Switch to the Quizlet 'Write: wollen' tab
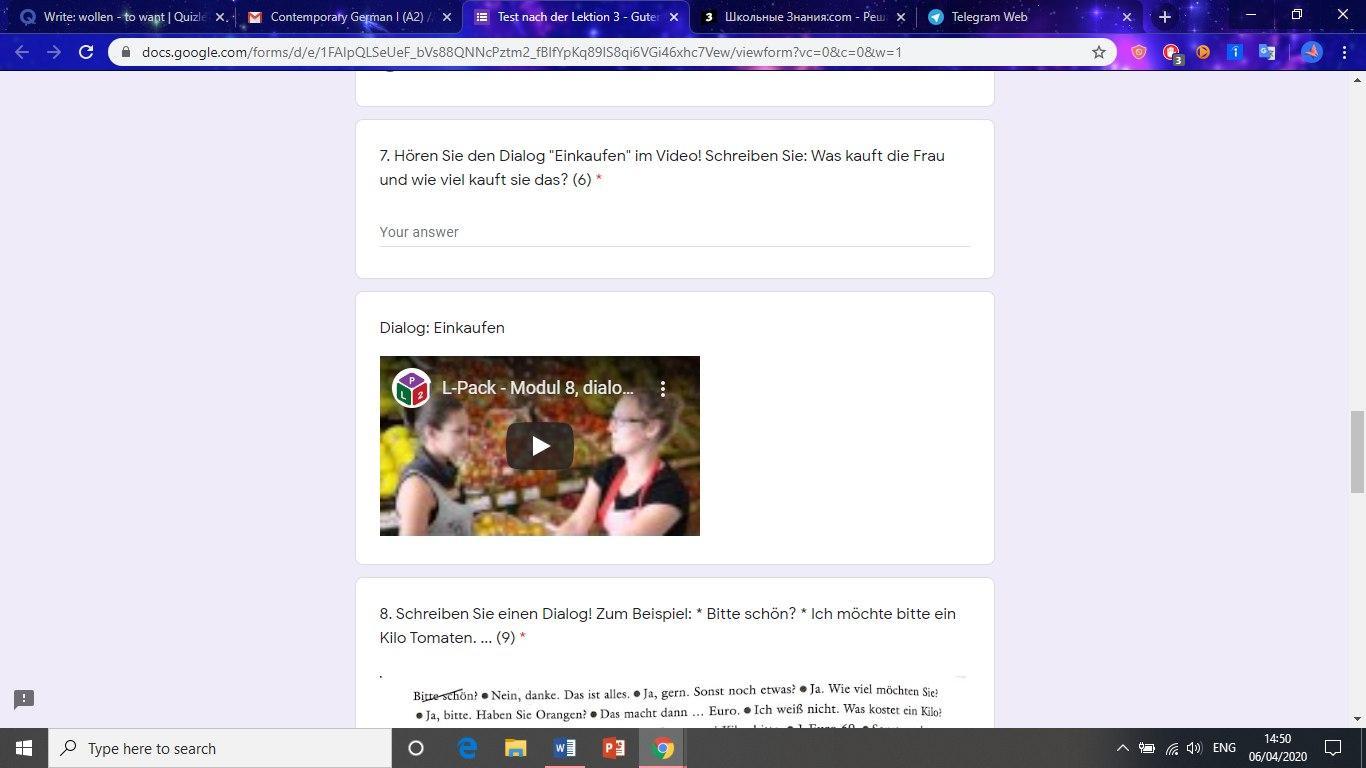The image size is (1366, 768). (123, 17)
